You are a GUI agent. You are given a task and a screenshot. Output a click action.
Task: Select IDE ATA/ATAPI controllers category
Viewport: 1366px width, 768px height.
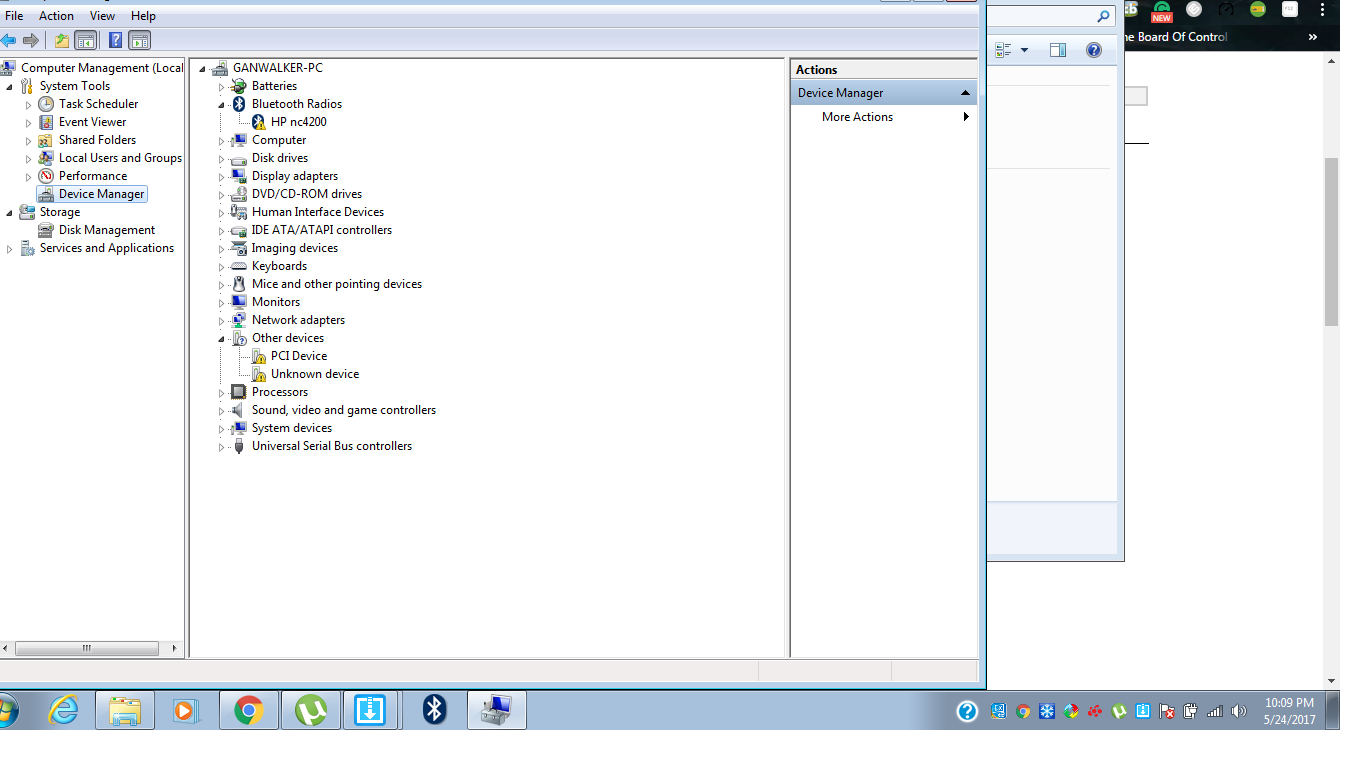(x=322, y=230)
